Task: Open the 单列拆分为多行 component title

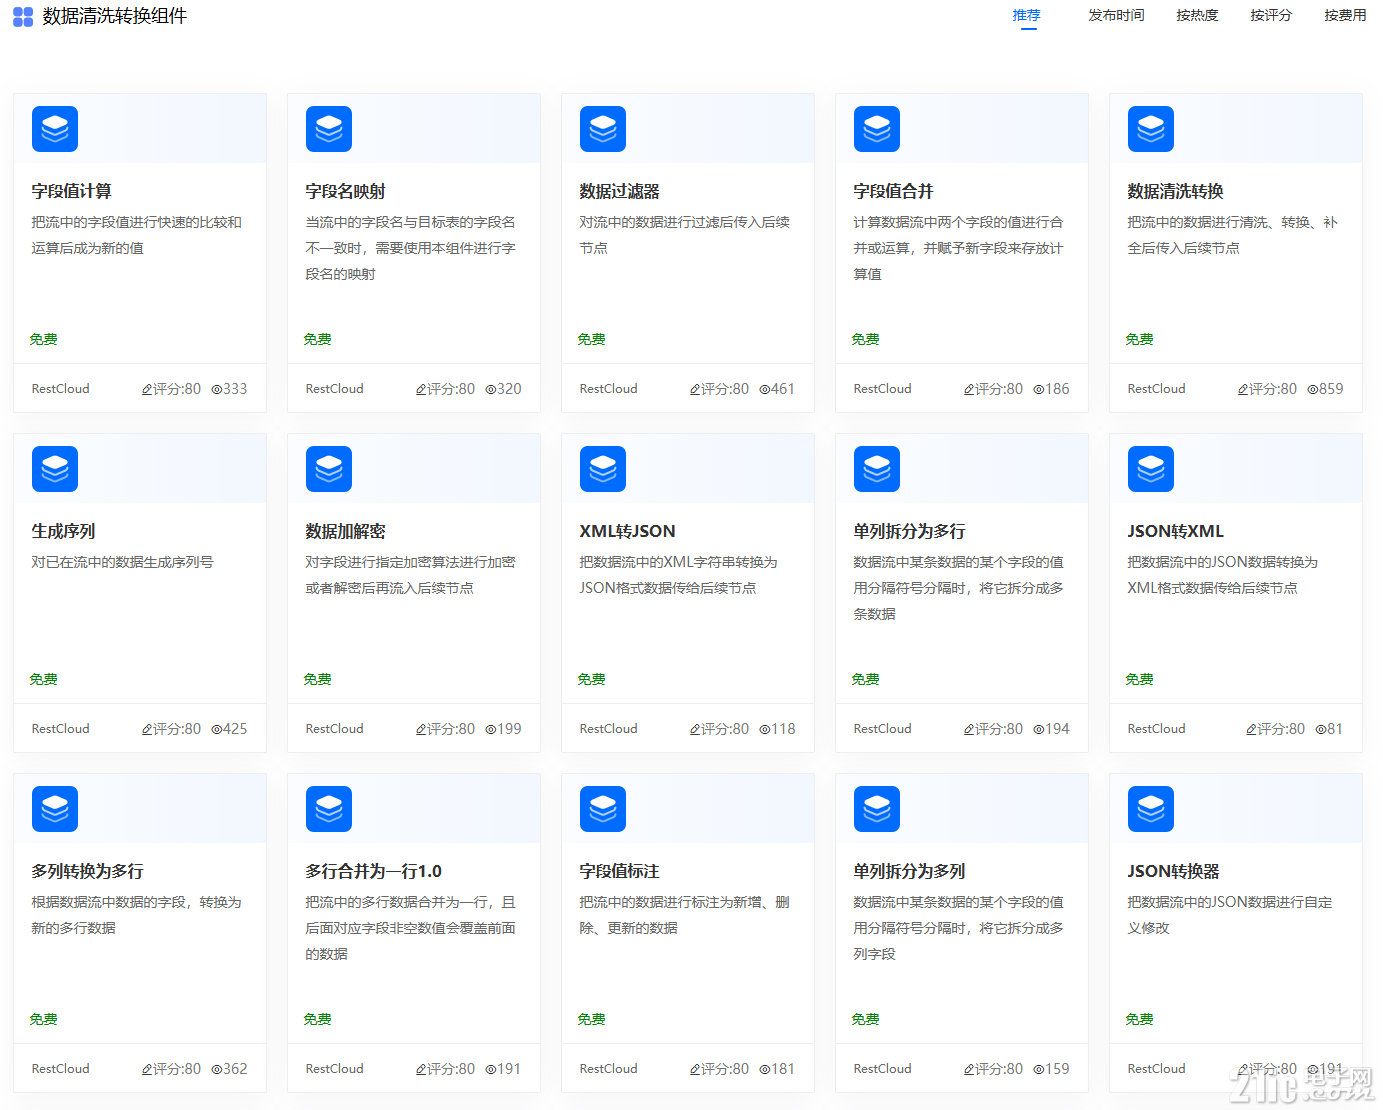Action: [x=909, y=531]
